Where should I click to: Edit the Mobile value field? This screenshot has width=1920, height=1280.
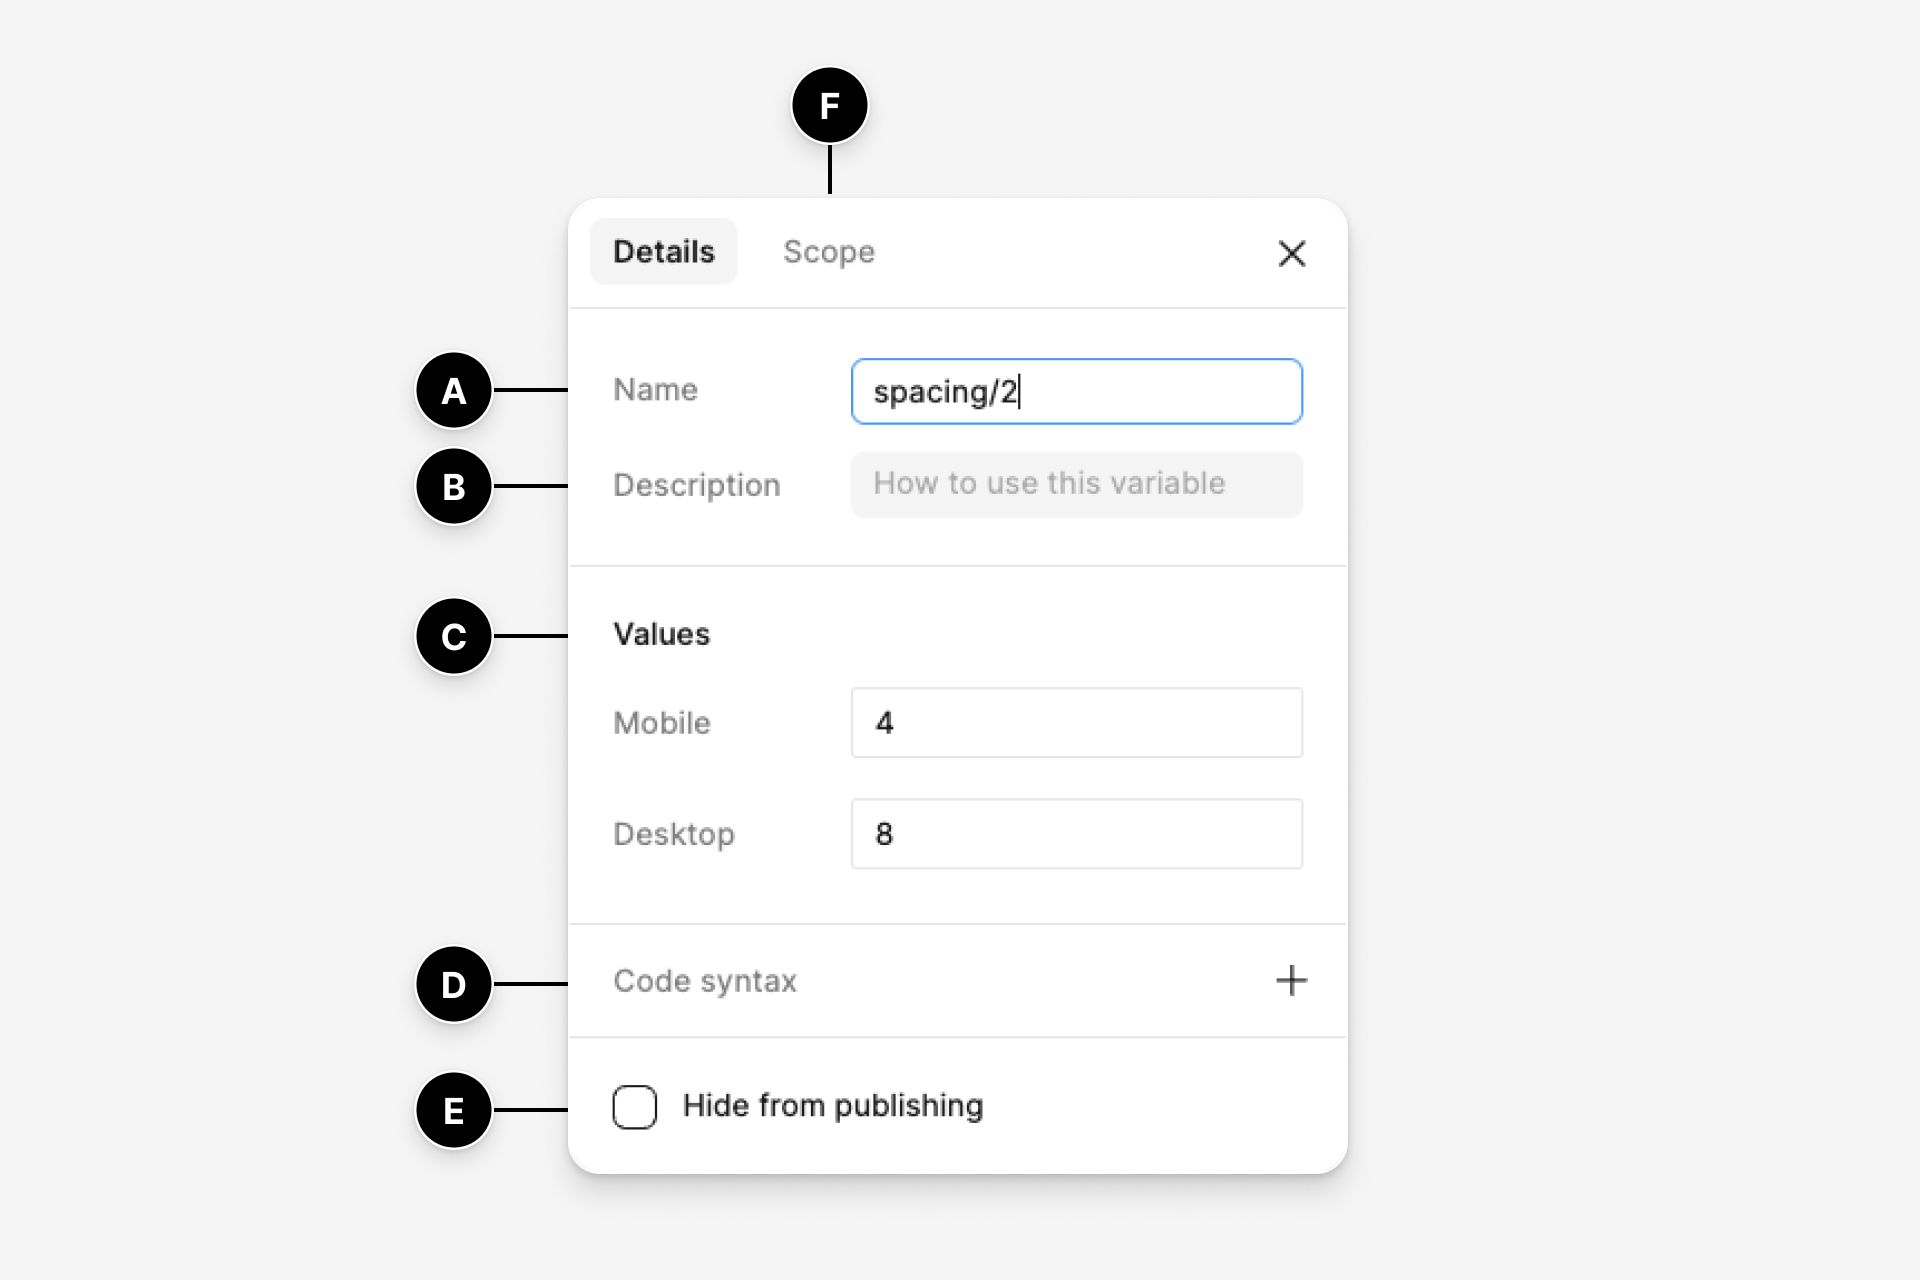[1076, 722]
